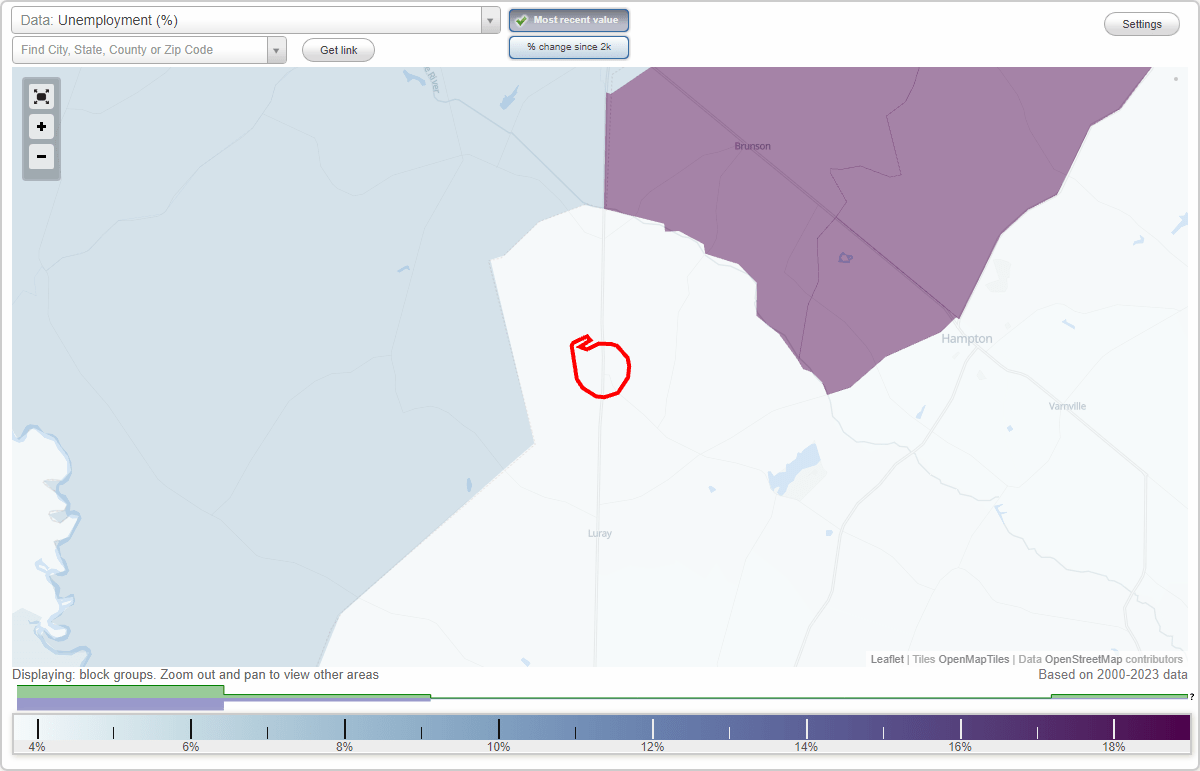The width and height of the screenshot is (1200, 771).
Task: Click the green checkmark on Most recent value
Action: 521,20
